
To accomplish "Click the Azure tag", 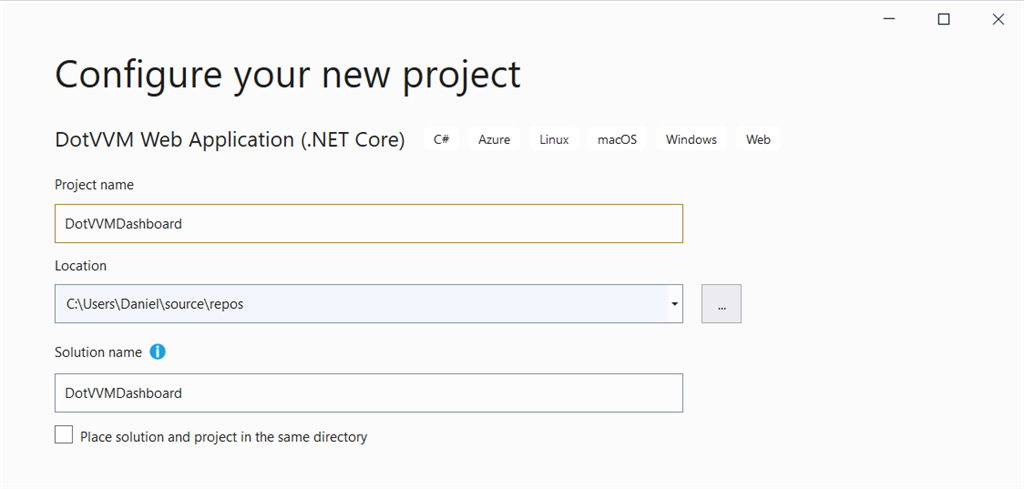I will click(x=494, y=139).
